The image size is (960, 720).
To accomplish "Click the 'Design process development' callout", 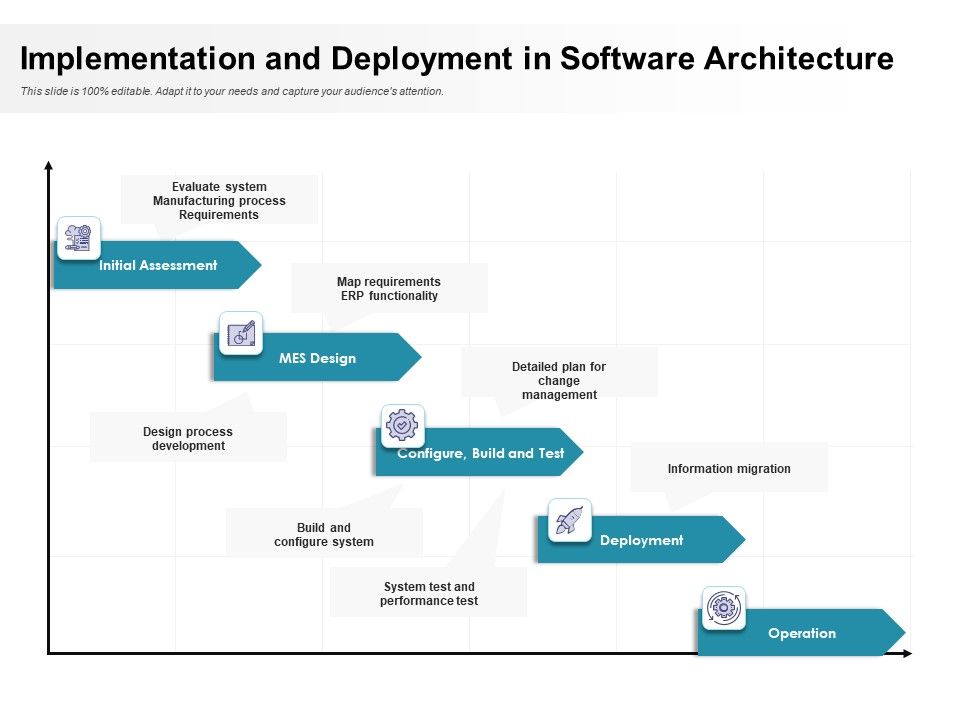I will [188, 438].
